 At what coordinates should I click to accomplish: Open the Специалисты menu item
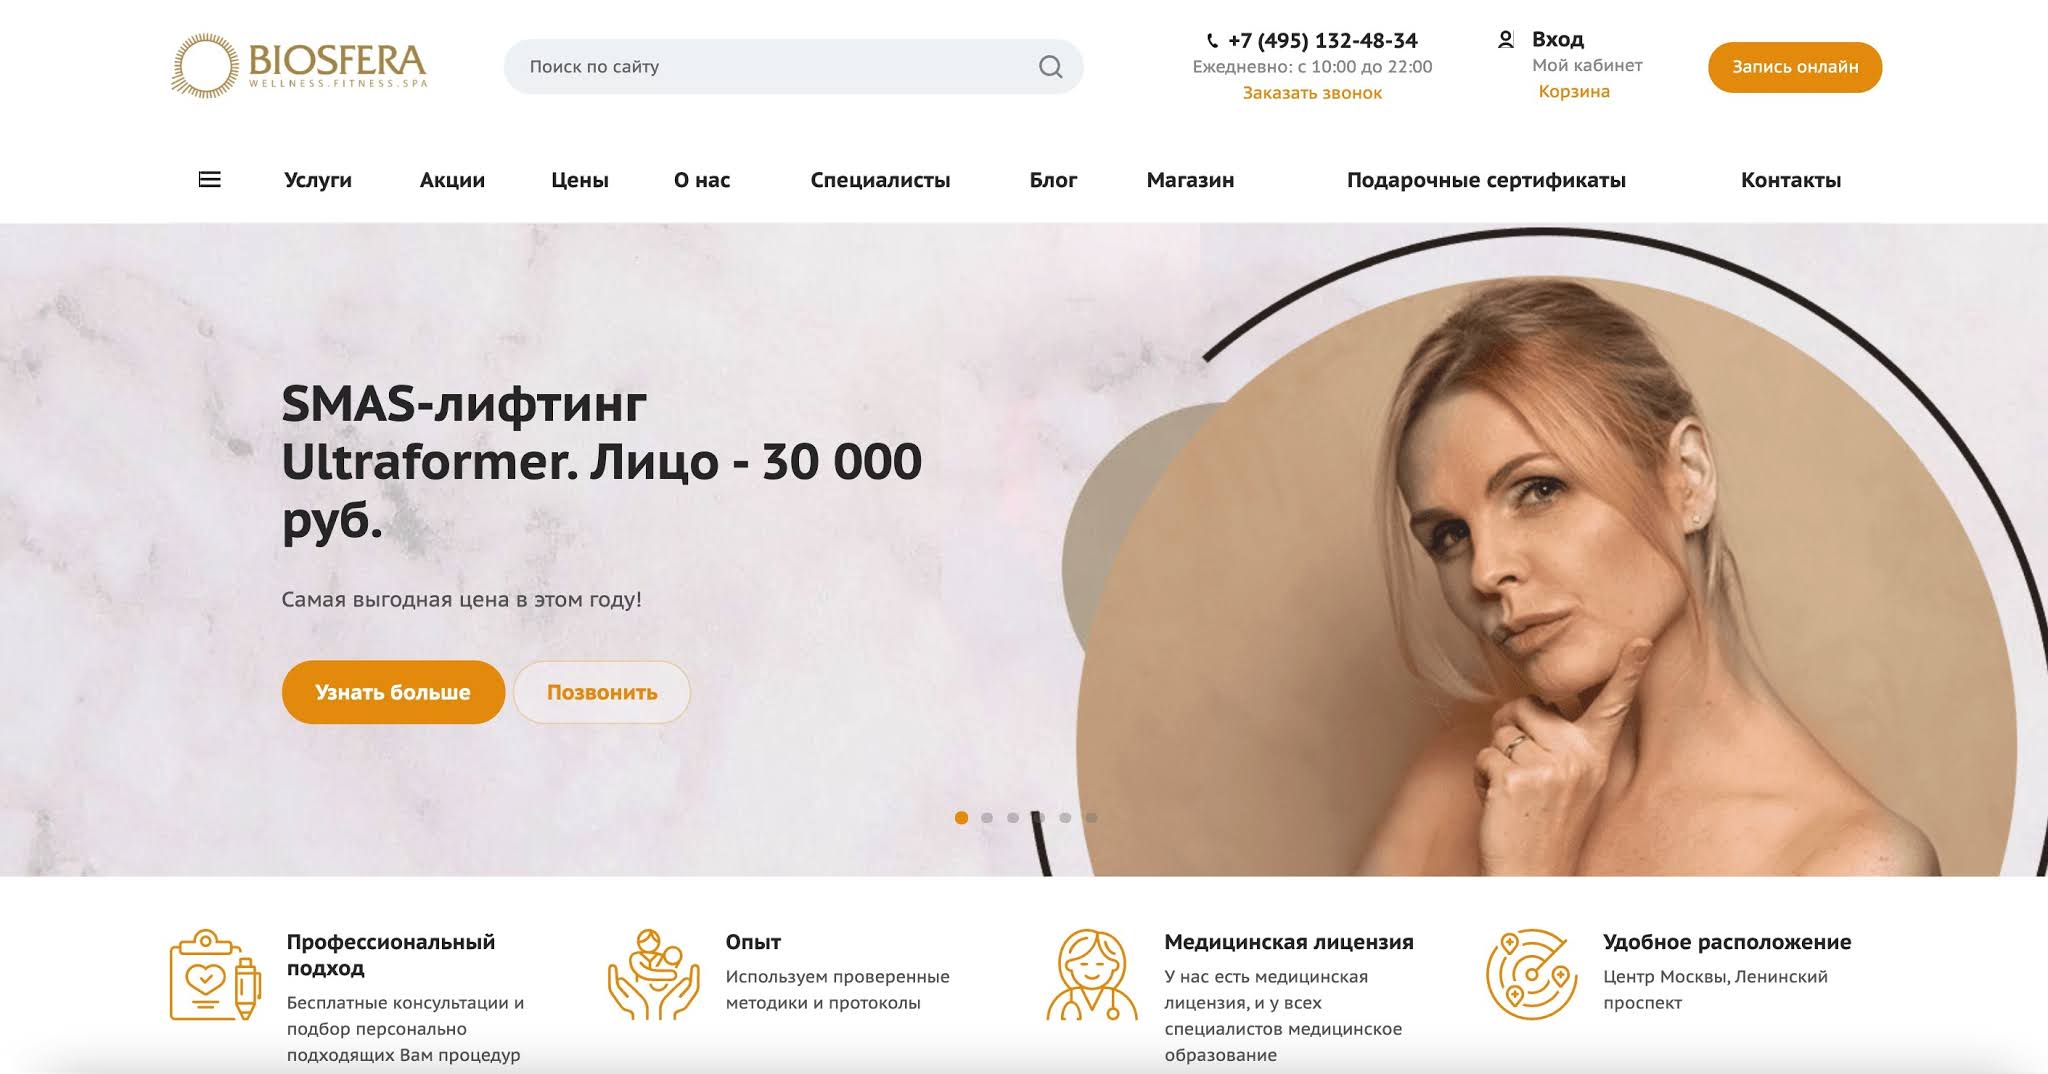pyautogui.click(x=880, y=180)
